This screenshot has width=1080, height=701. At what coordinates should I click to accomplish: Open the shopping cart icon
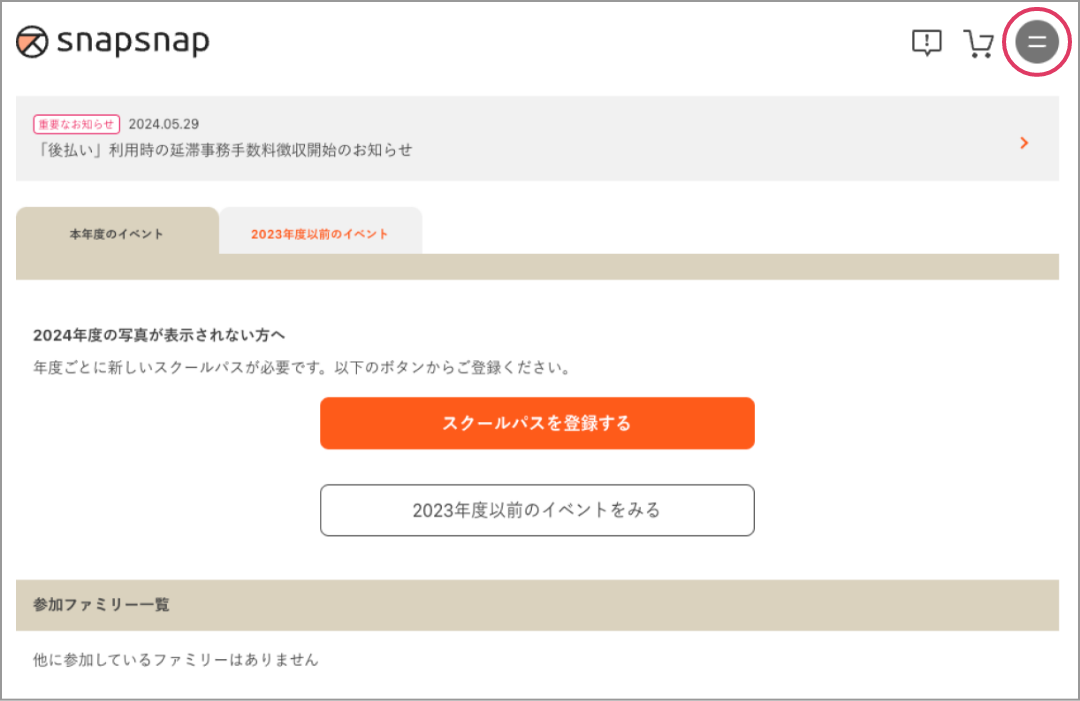click(977, 43)
